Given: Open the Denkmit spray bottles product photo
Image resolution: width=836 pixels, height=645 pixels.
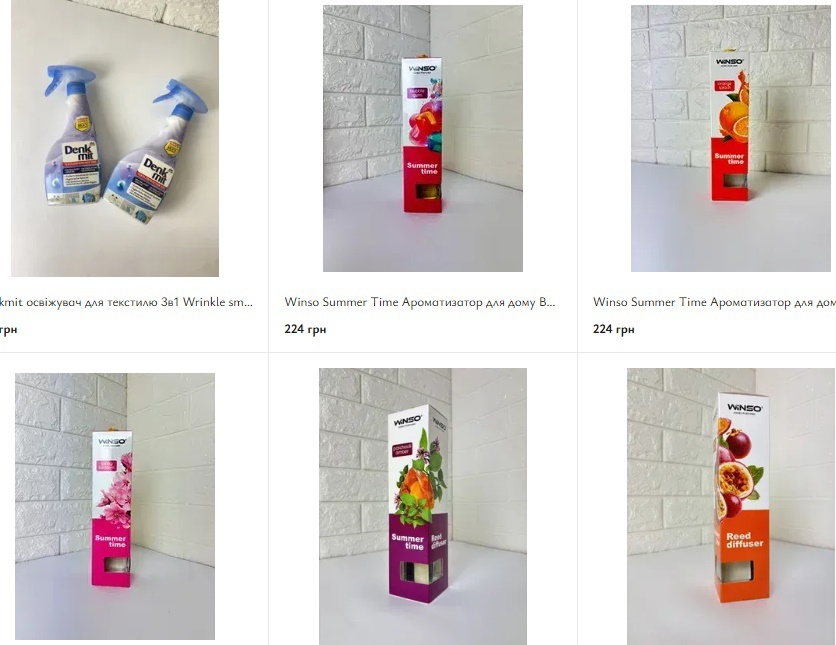Looking at the screenshot, I should click(x=115, y=138).
